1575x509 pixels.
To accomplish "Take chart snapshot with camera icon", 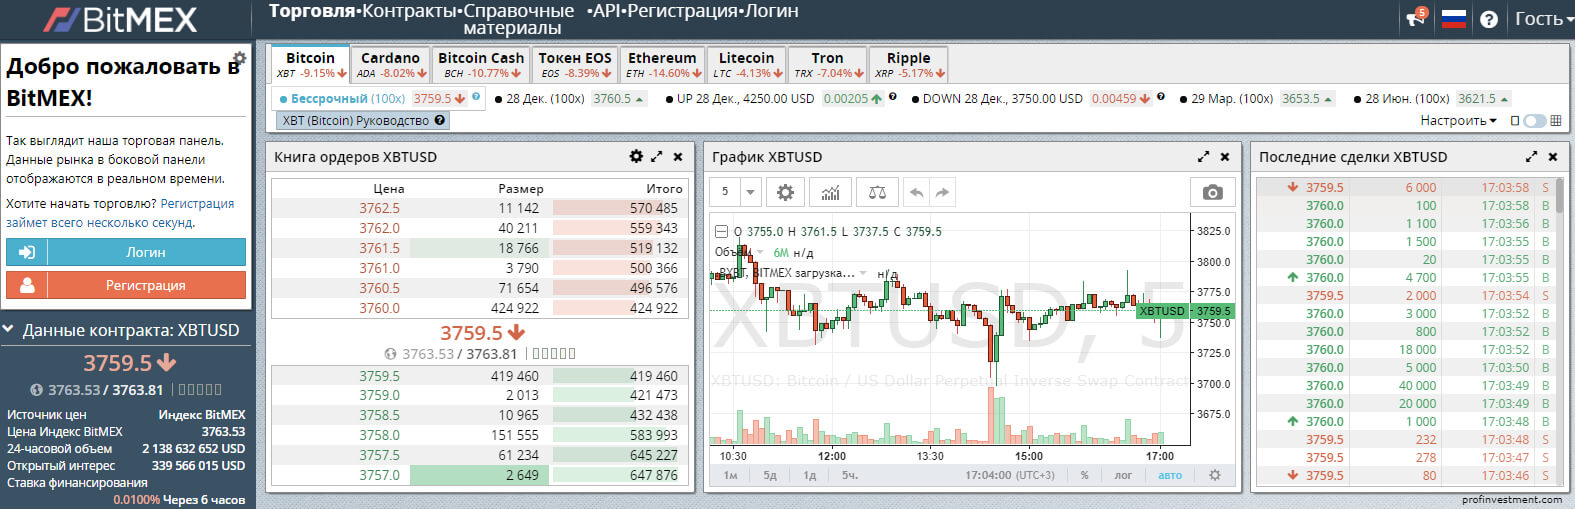I will [1212, 192].
